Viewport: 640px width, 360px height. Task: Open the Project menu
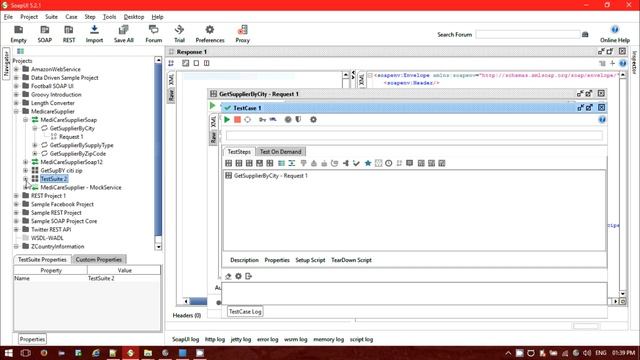[x=29, y=17]
